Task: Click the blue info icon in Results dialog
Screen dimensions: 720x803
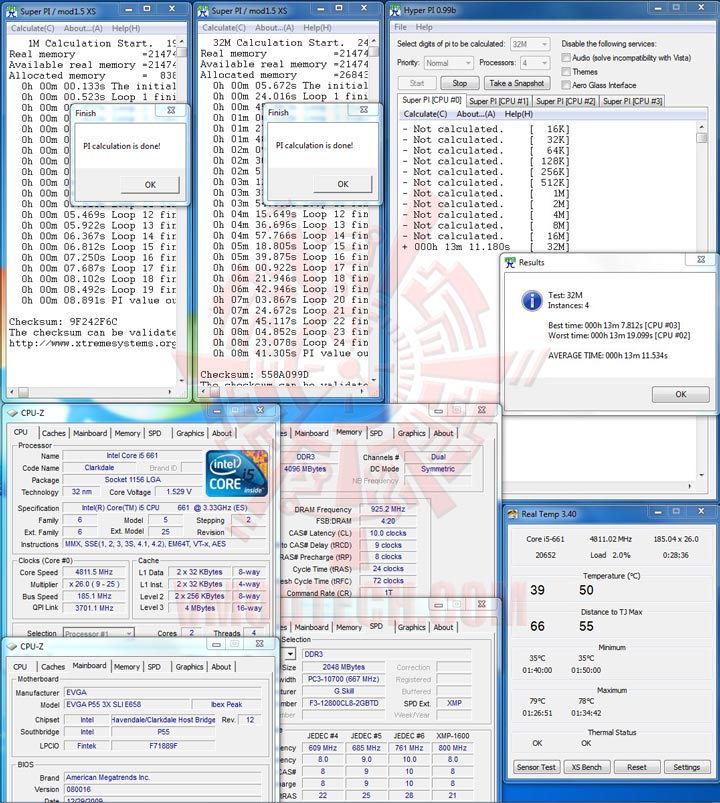Action: (532, 301)
